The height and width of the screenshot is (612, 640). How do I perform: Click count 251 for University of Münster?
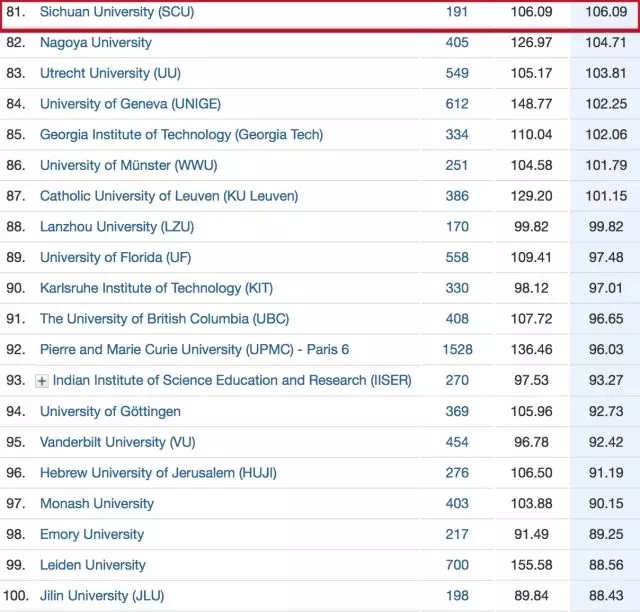point(457,165)
